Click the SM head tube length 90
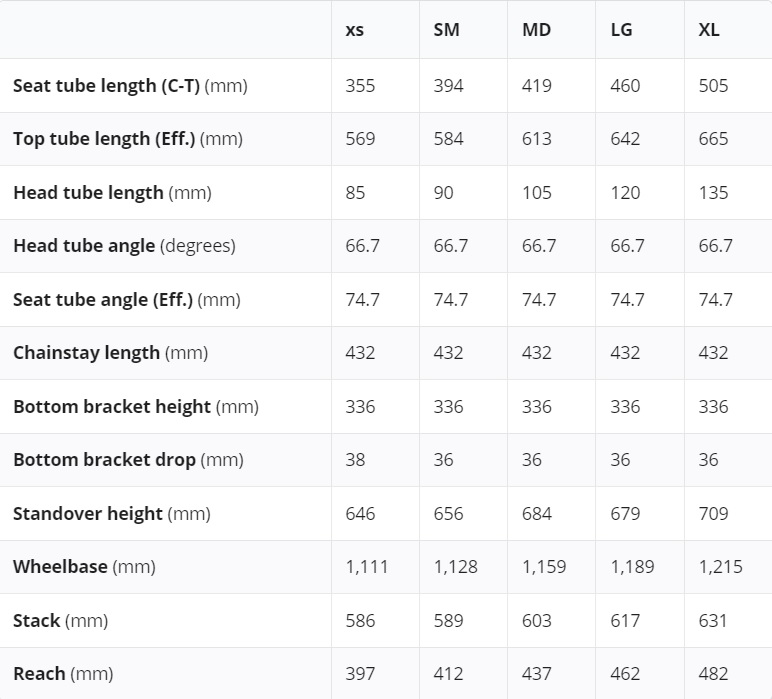This screenshot has height=699, width=772. point(444,193)
